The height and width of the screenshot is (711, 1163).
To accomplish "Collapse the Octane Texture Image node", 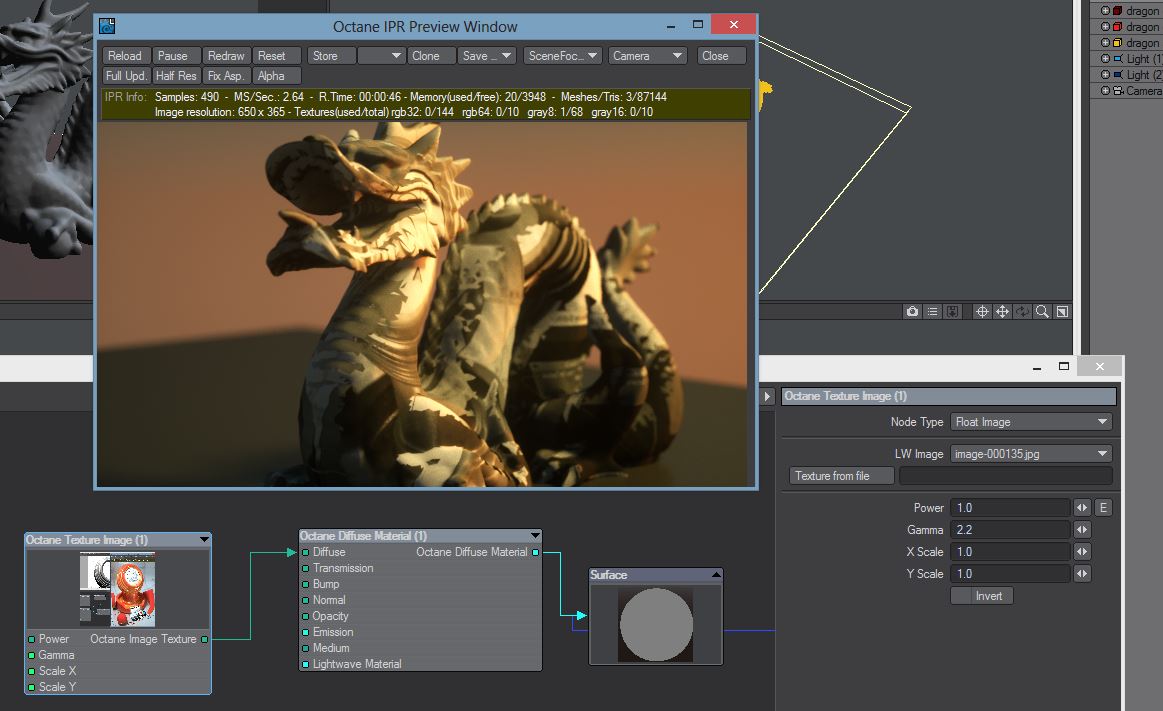I will click(204, 540).
